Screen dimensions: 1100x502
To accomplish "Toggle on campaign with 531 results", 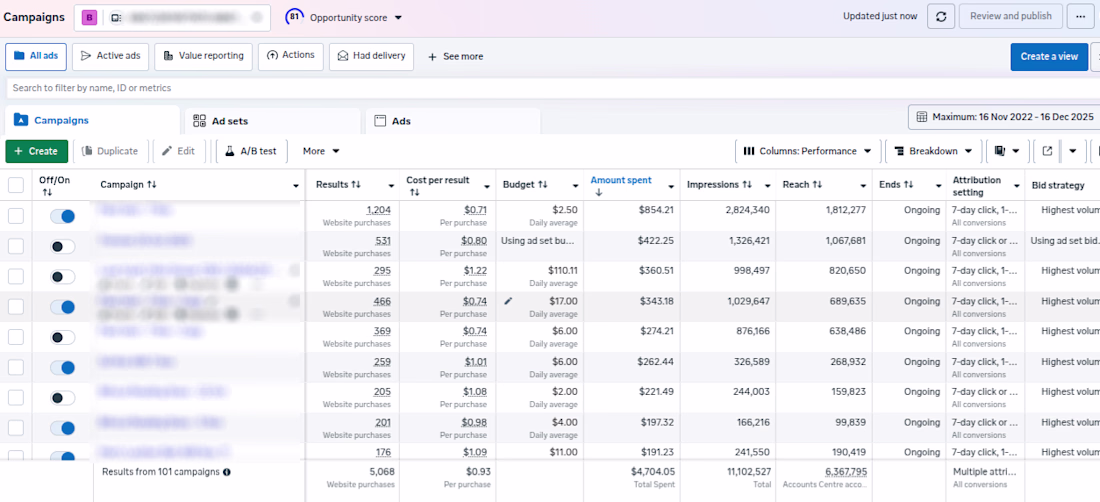I will pyautogui.click(x=62, y=247).
